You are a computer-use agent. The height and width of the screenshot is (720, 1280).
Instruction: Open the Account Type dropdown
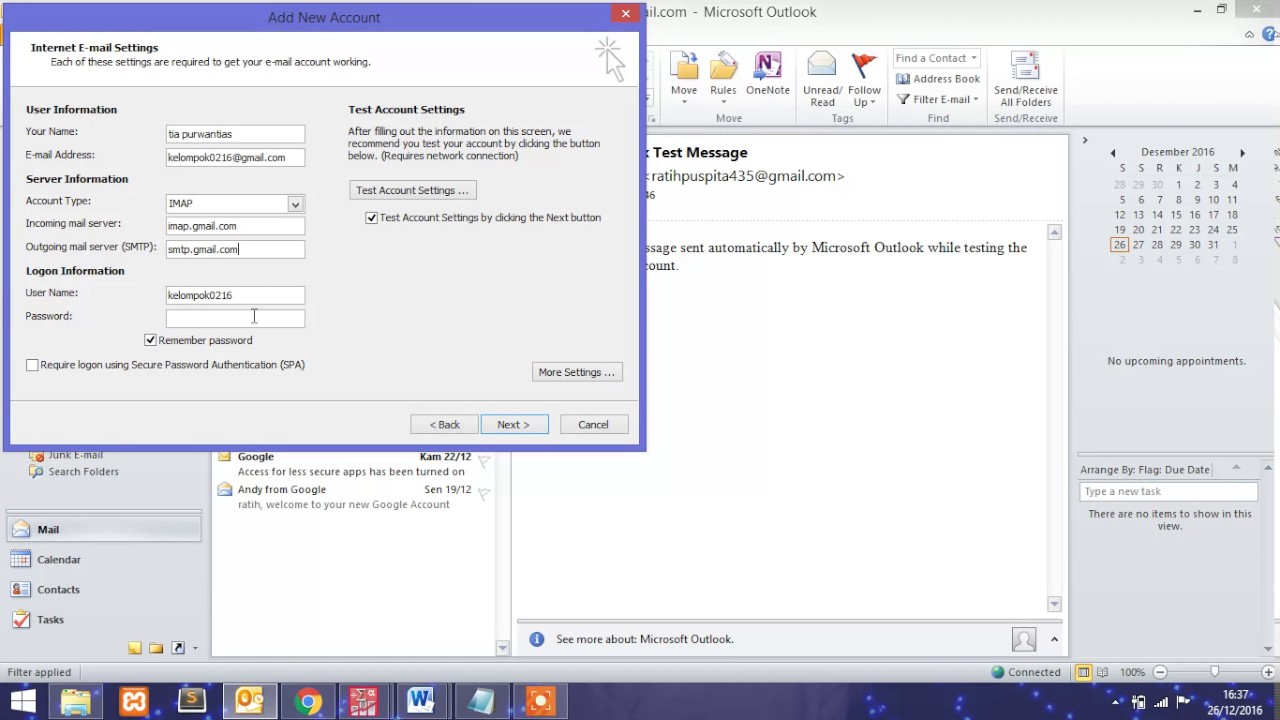[x=295, y=204]
